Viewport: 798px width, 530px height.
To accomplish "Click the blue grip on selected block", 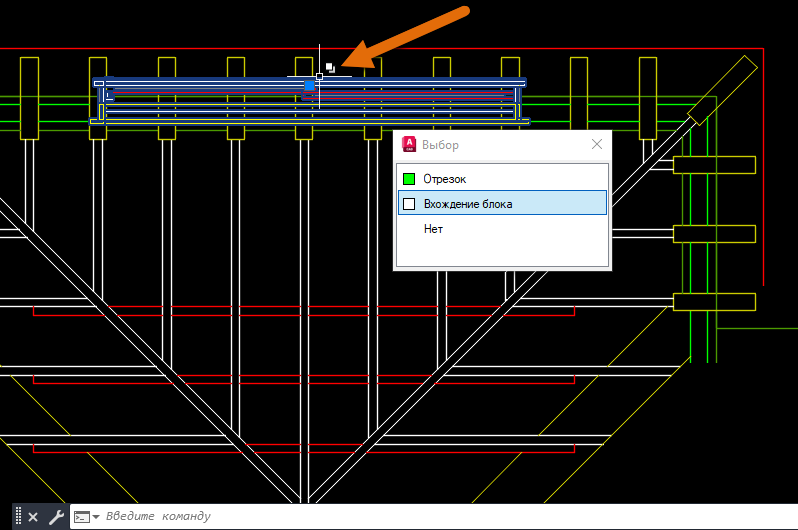I will 309,85.
